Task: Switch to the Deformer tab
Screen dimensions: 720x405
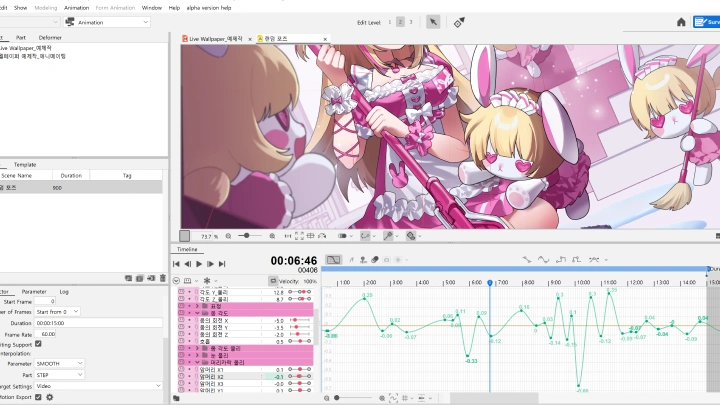Action: [50, 38]
